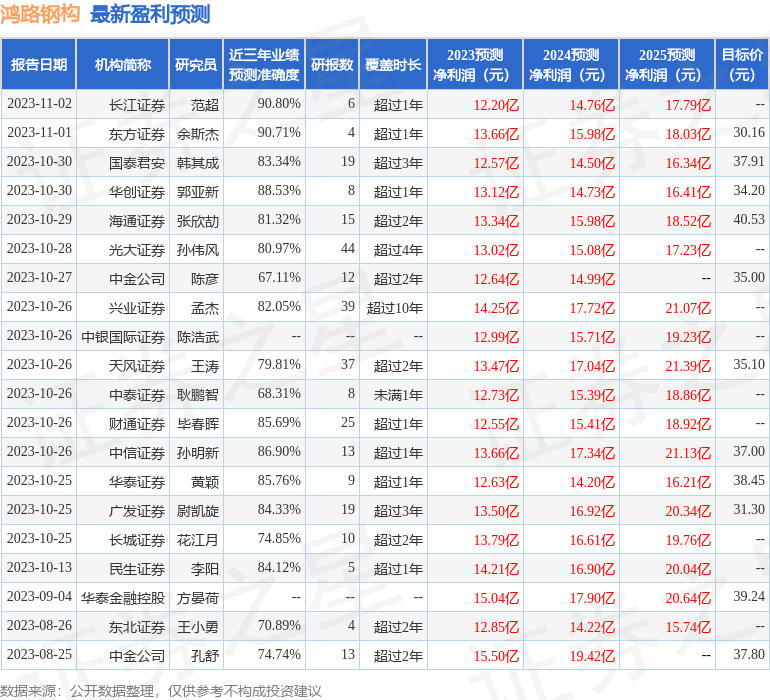Click analyst name 陈浩武
The width and height of the screenshot is (770, 700).
click(x=198, y=337)
